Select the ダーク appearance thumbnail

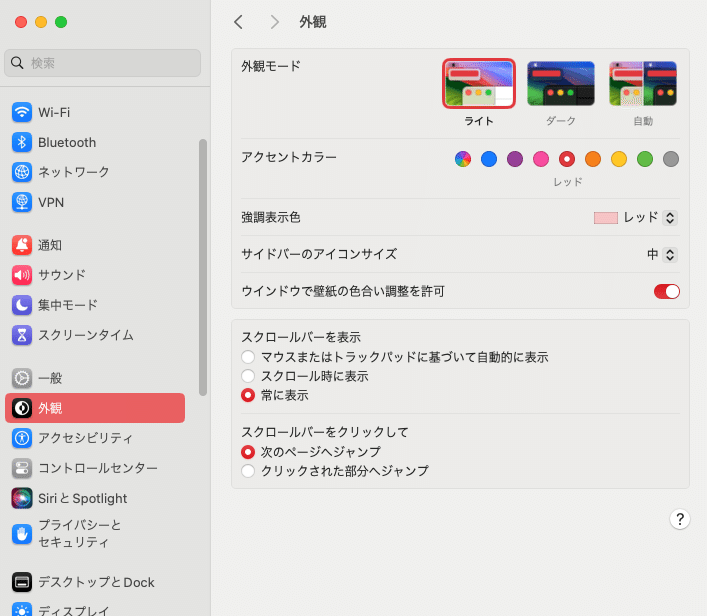point(561,83)
